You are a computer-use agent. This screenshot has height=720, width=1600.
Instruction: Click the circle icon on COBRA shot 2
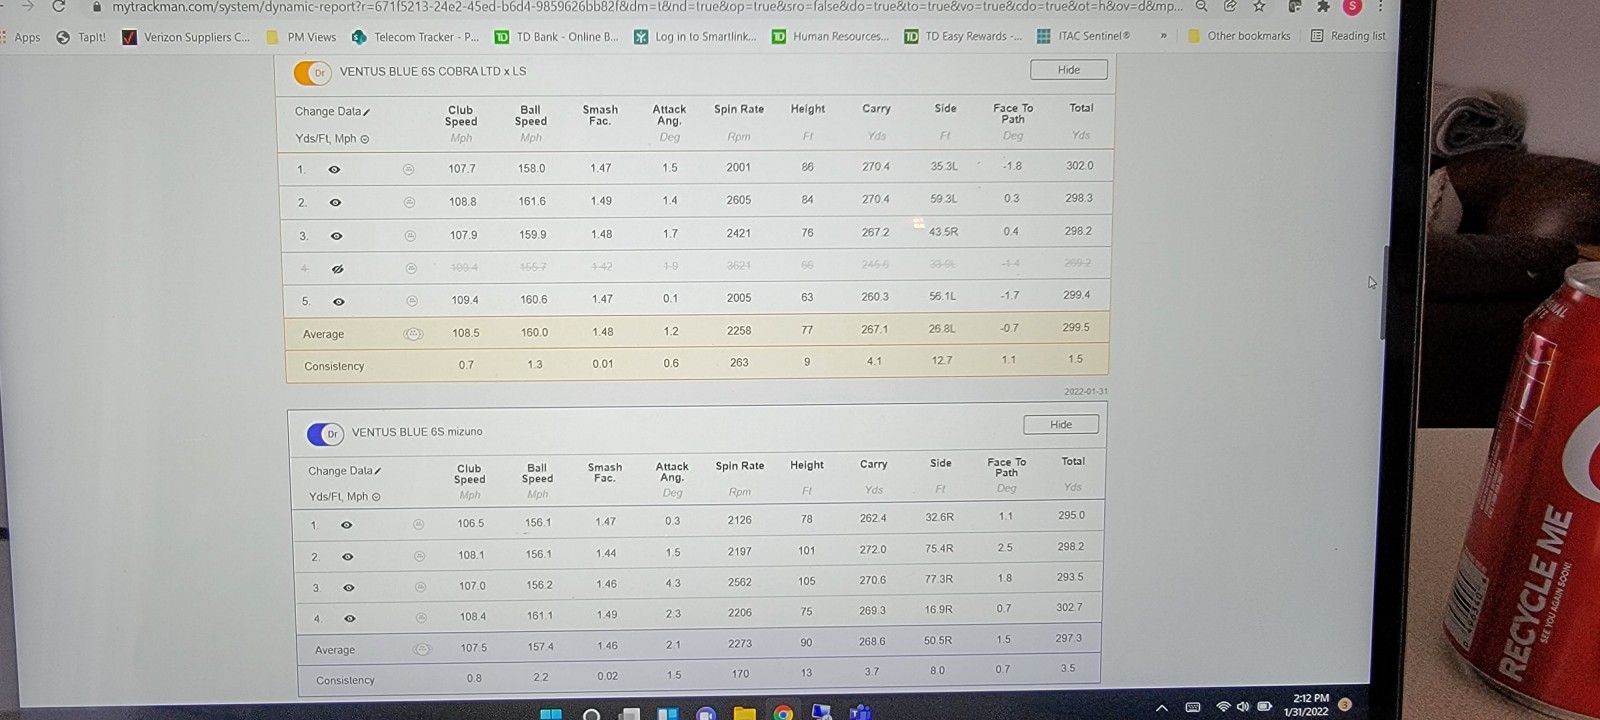409,203
